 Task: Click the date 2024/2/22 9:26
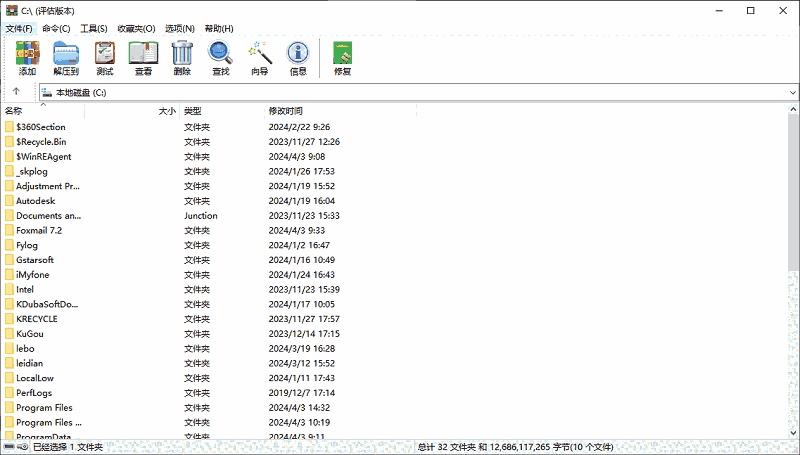click(299, 127)
